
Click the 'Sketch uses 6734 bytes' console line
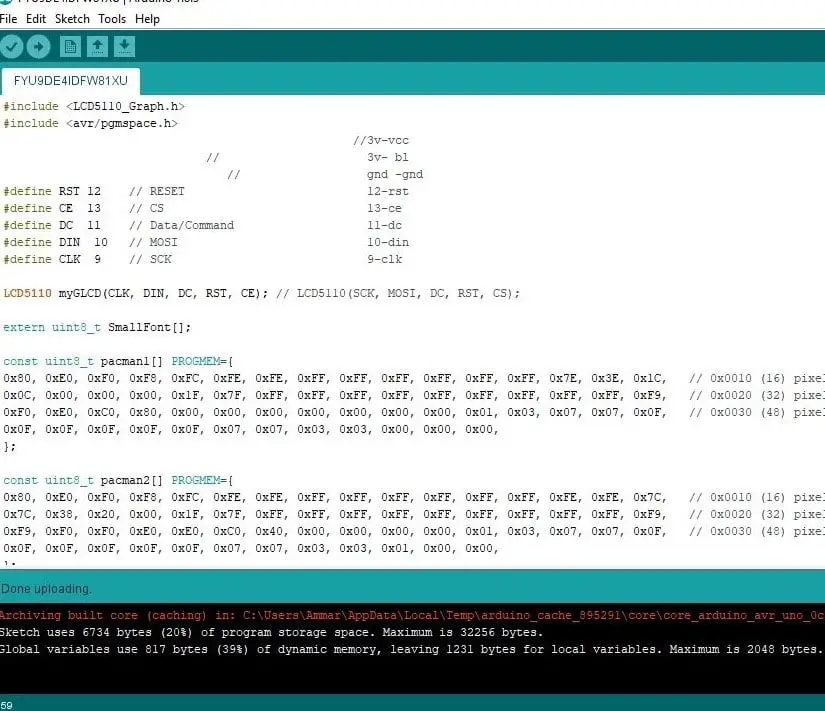coord(271,632)
